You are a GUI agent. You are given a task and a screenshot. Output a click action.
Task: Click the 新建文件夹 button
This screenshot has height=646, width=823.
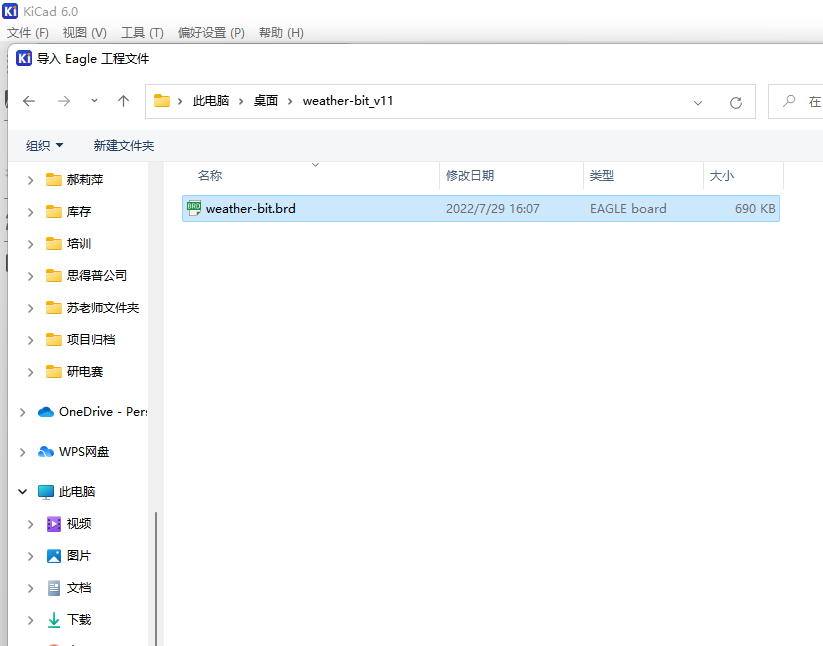(x=124, y=145)
